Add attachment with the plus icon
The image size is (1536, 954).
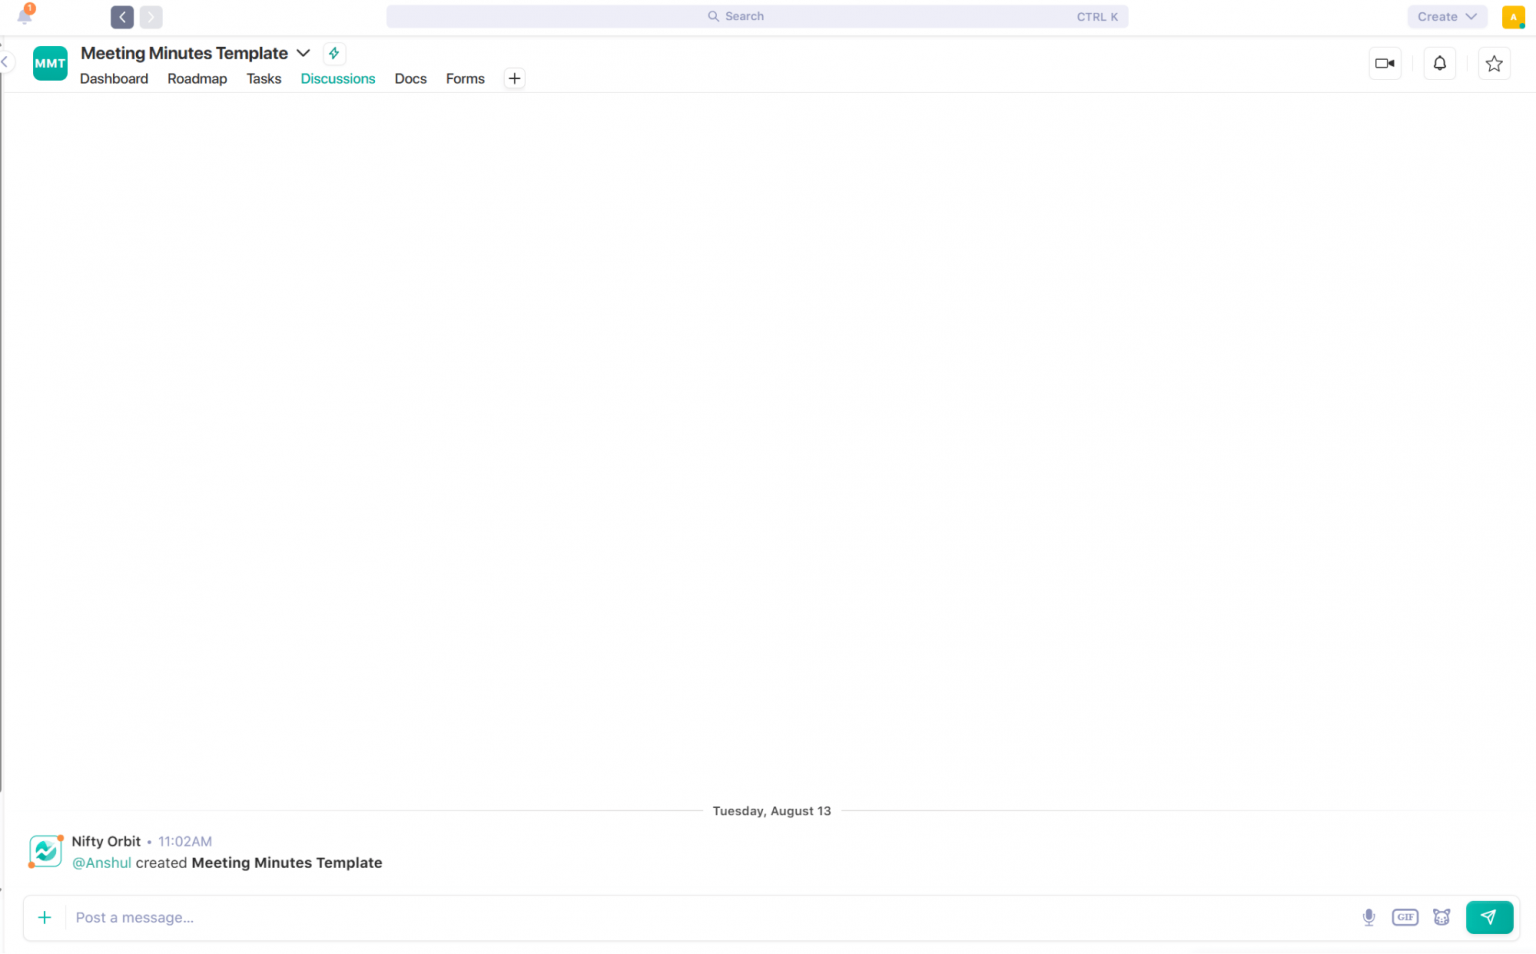[x=44, y=917]
